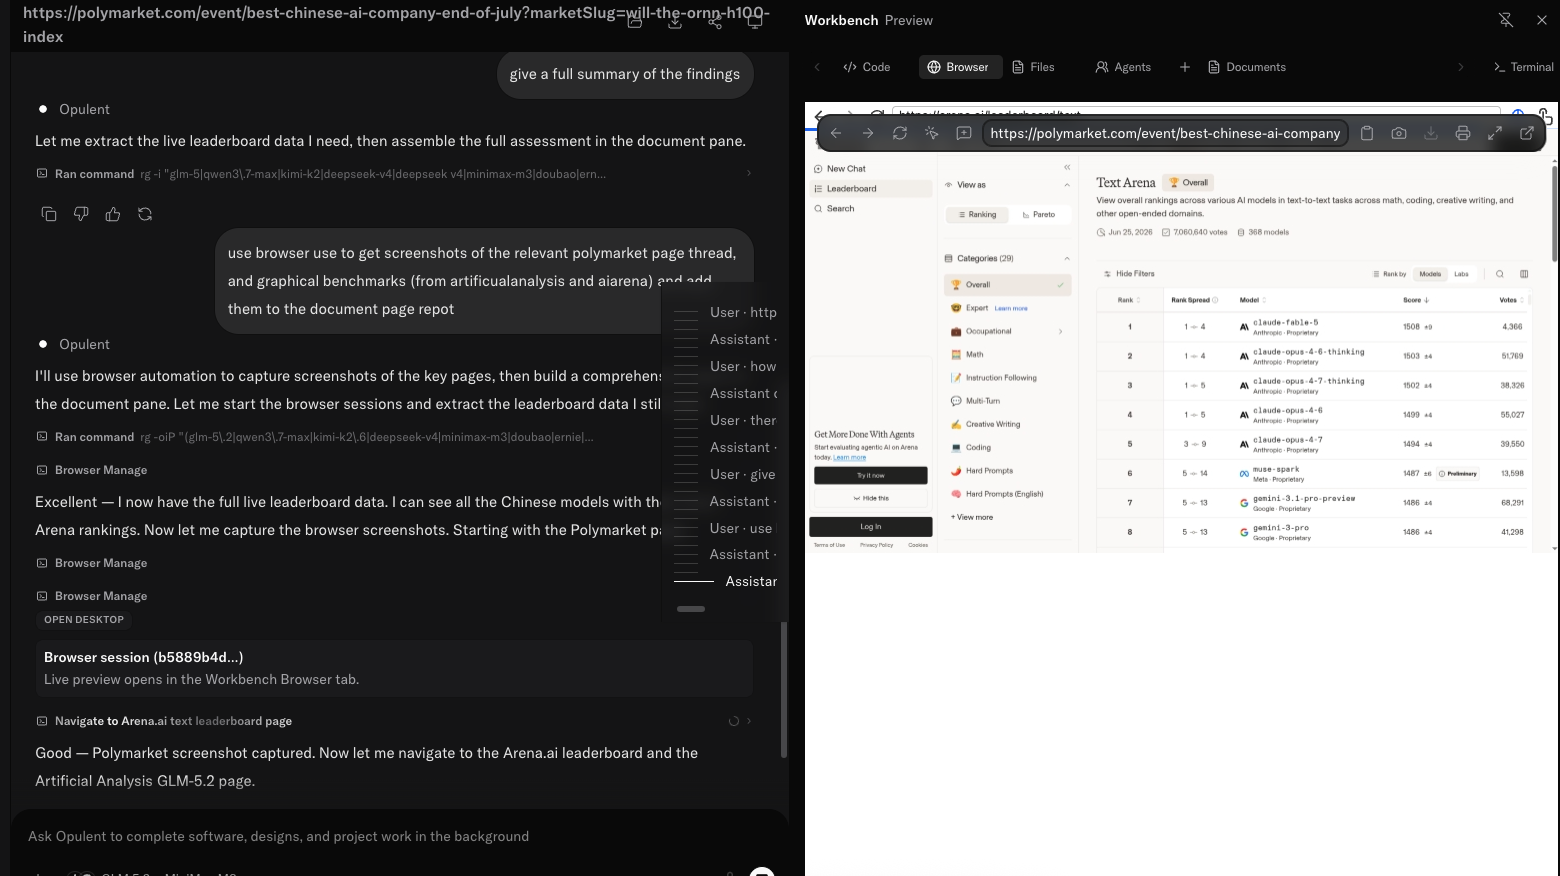Switch to the Browser tab

pos(958,67)
